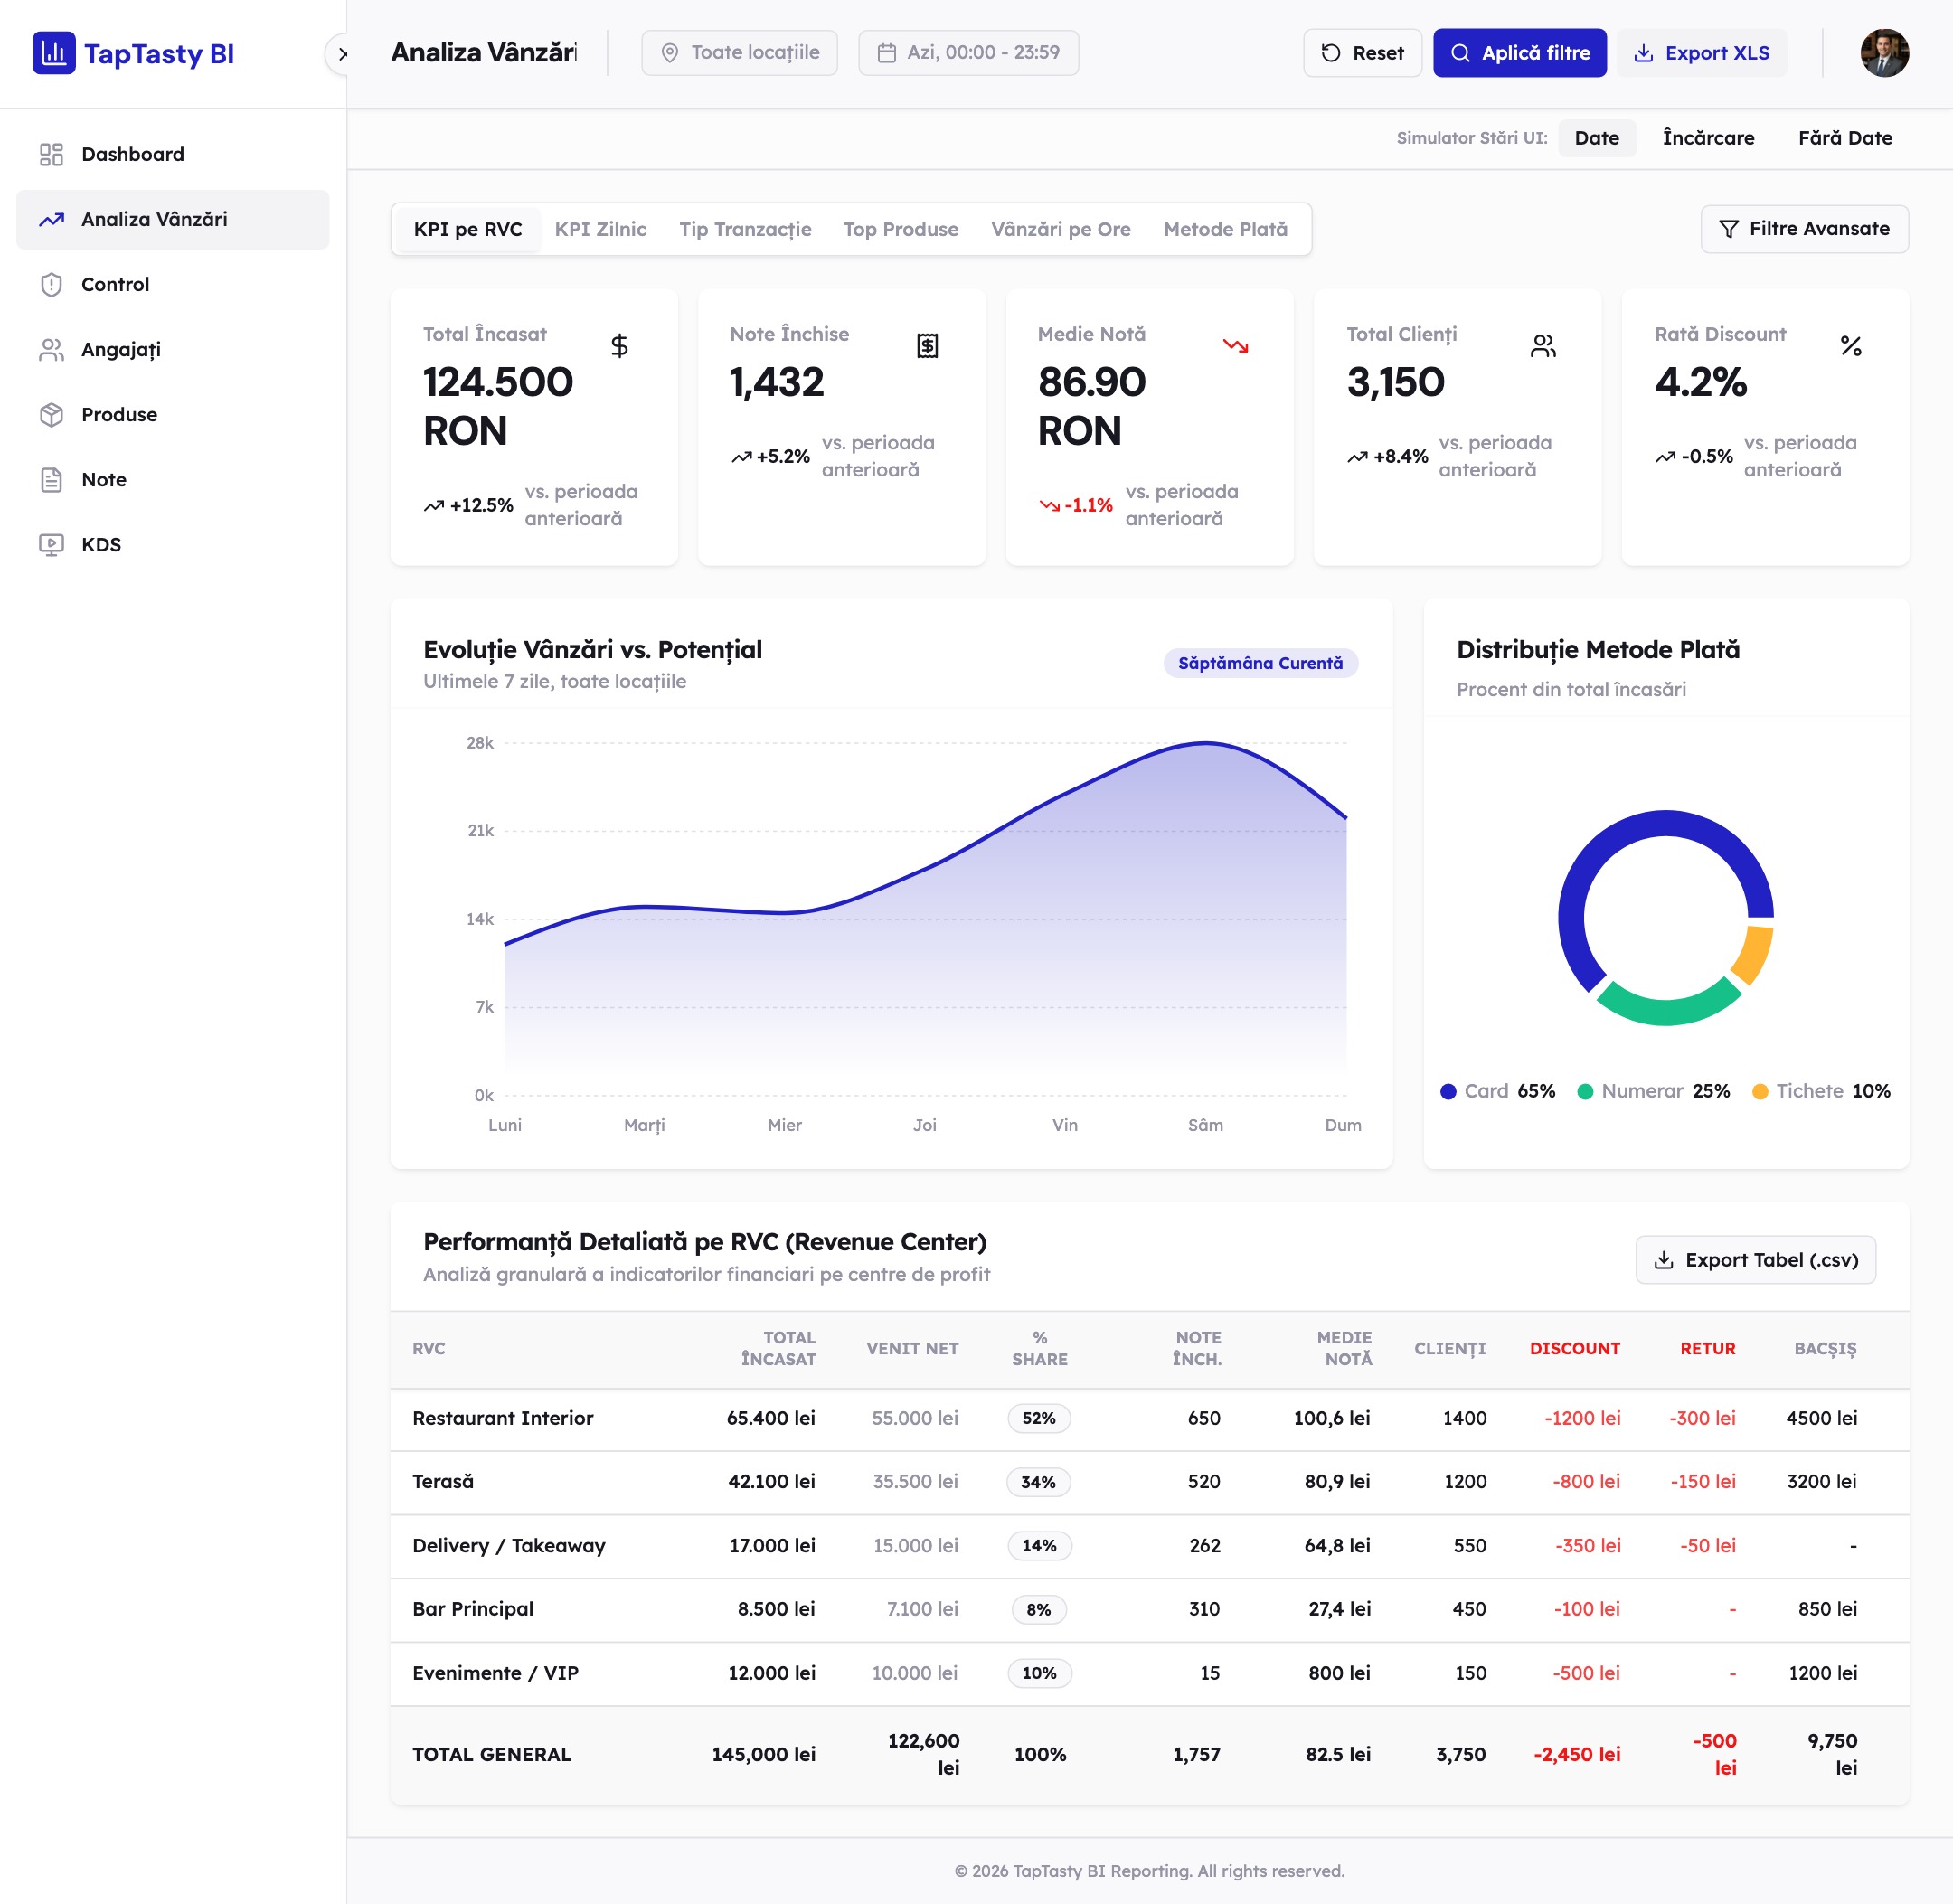Click the 4500 lei bacșiș cell

[x=1821, y=1418]
